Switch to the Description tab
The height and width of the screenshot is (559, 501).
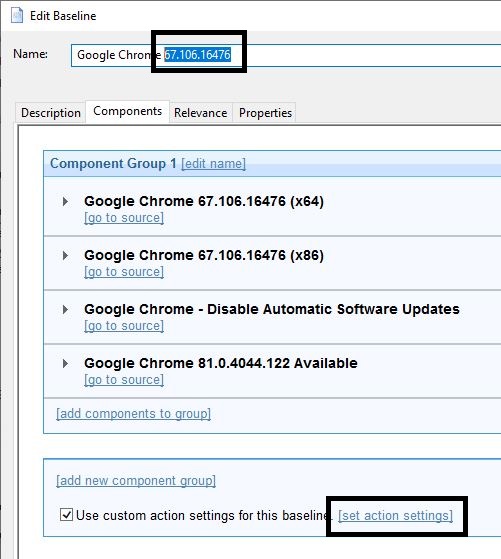51,113
